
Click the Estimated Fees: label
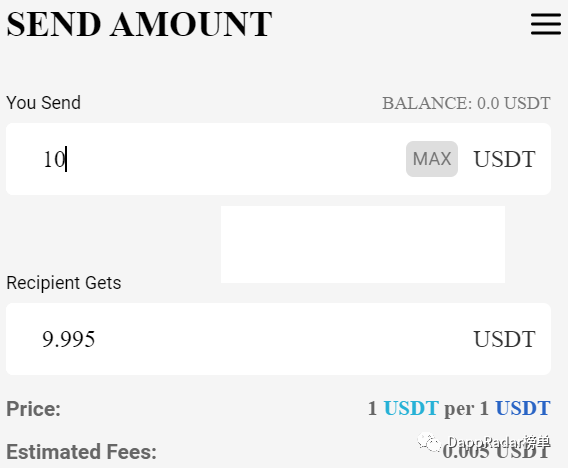(82, 452)
